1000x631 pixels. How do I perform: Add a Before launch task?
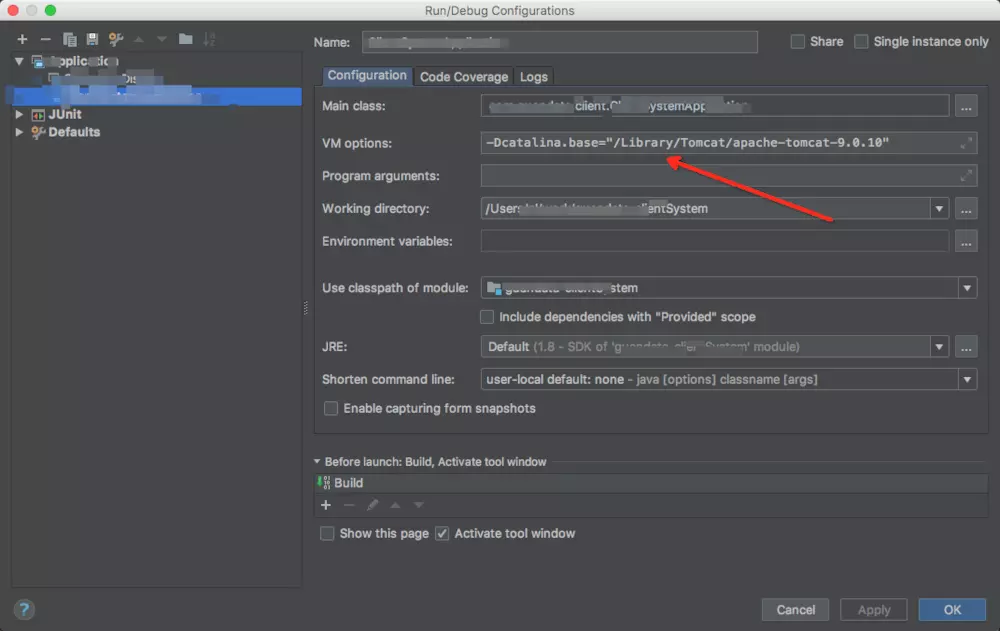[326, 505]
